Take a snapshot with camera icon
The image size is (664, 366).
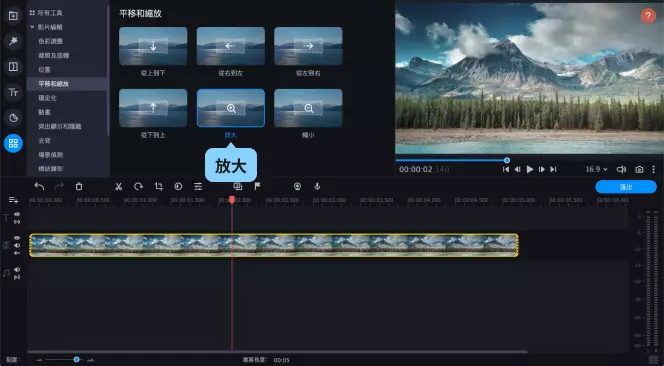(x=639, y=169)
